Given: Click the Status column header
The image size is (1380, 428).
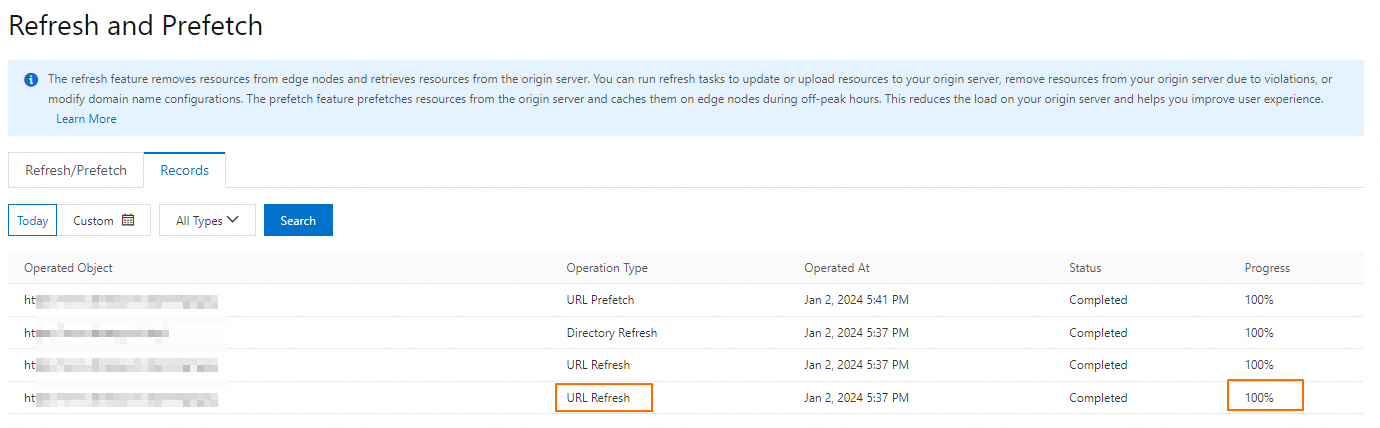Looking at the screenshot, I should click(x=1085, y=268).
